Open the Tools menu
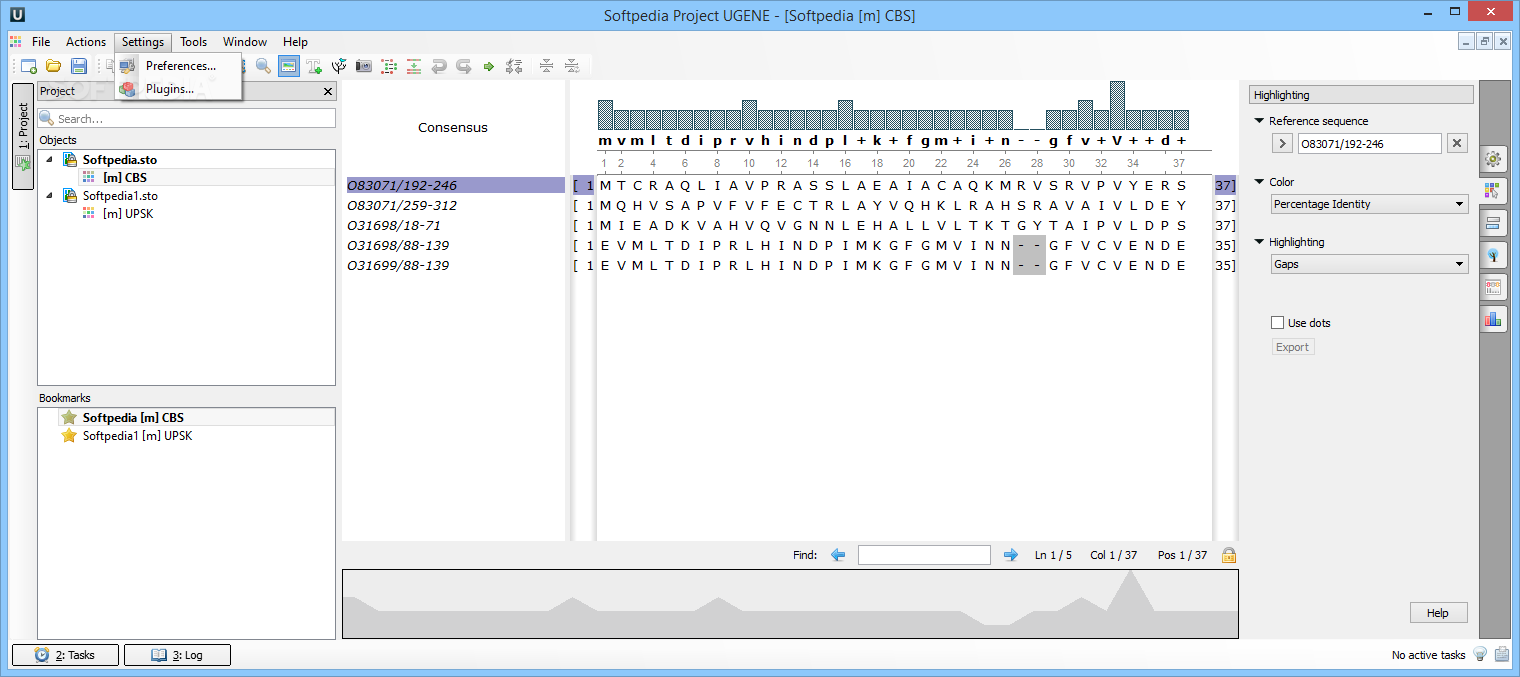The image size is (1520, 677). [194, 42]
